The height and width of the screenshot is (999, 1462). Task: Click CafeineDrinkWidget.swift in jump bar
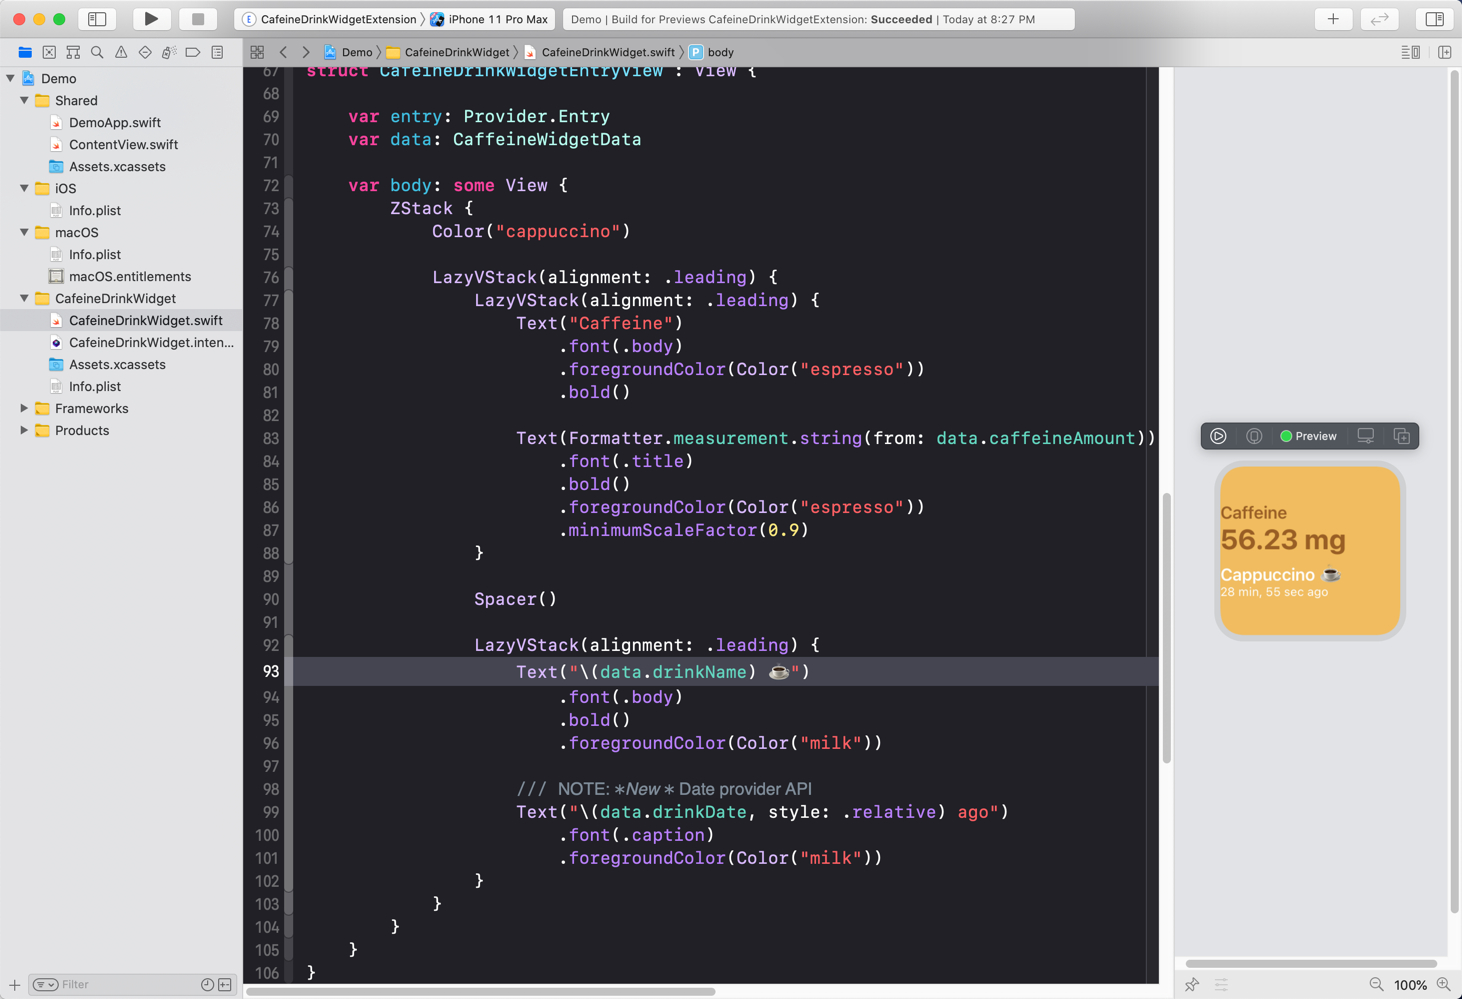click(x=599, y=52)
